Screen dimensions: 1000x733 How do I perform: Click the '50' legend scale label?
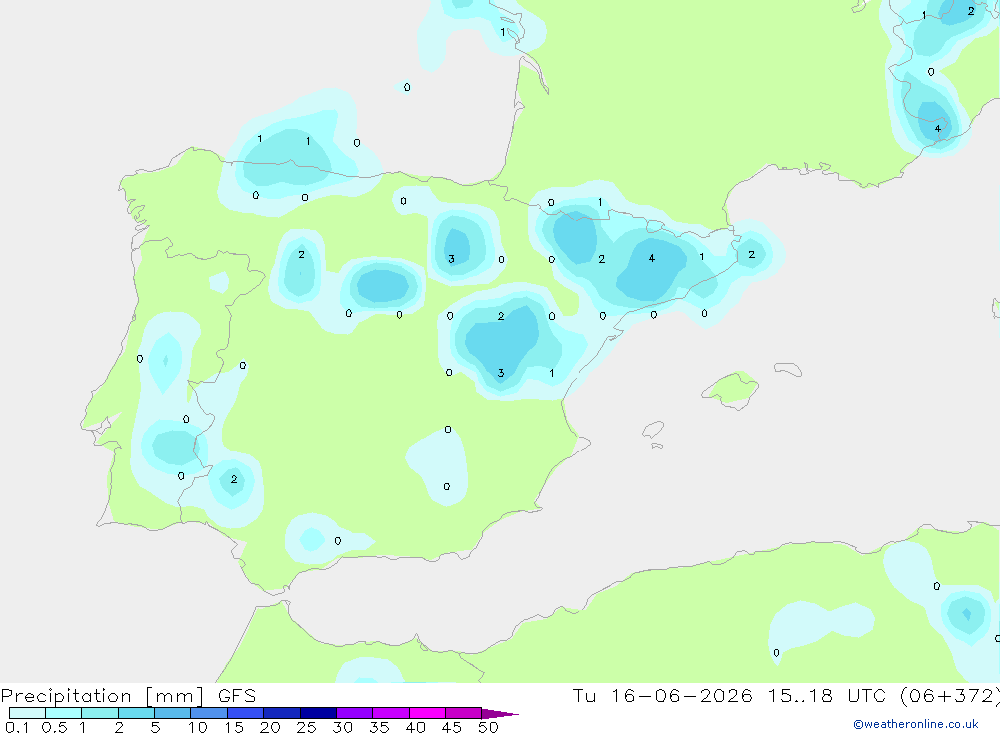tap(489, 727)
